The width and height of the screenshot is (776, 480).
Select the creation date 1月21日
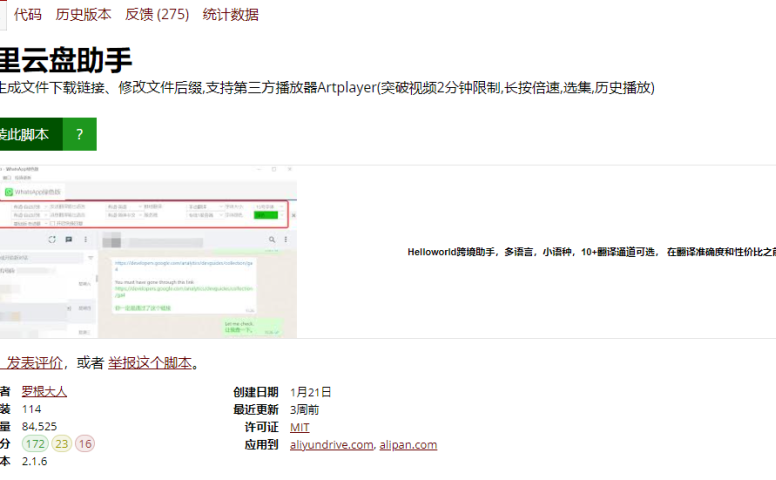point(310,392)
